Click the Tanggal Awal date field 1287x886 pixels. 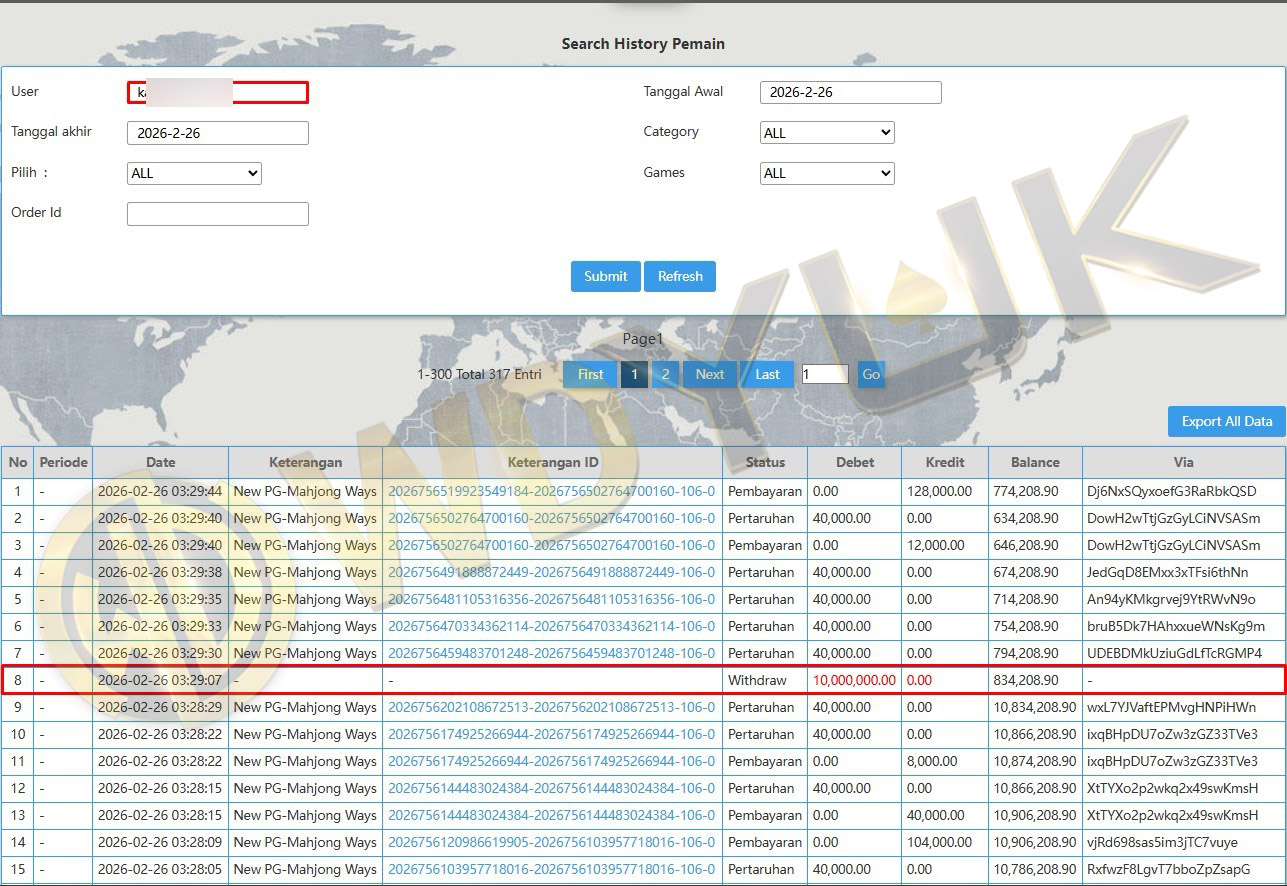pos(850,92)
